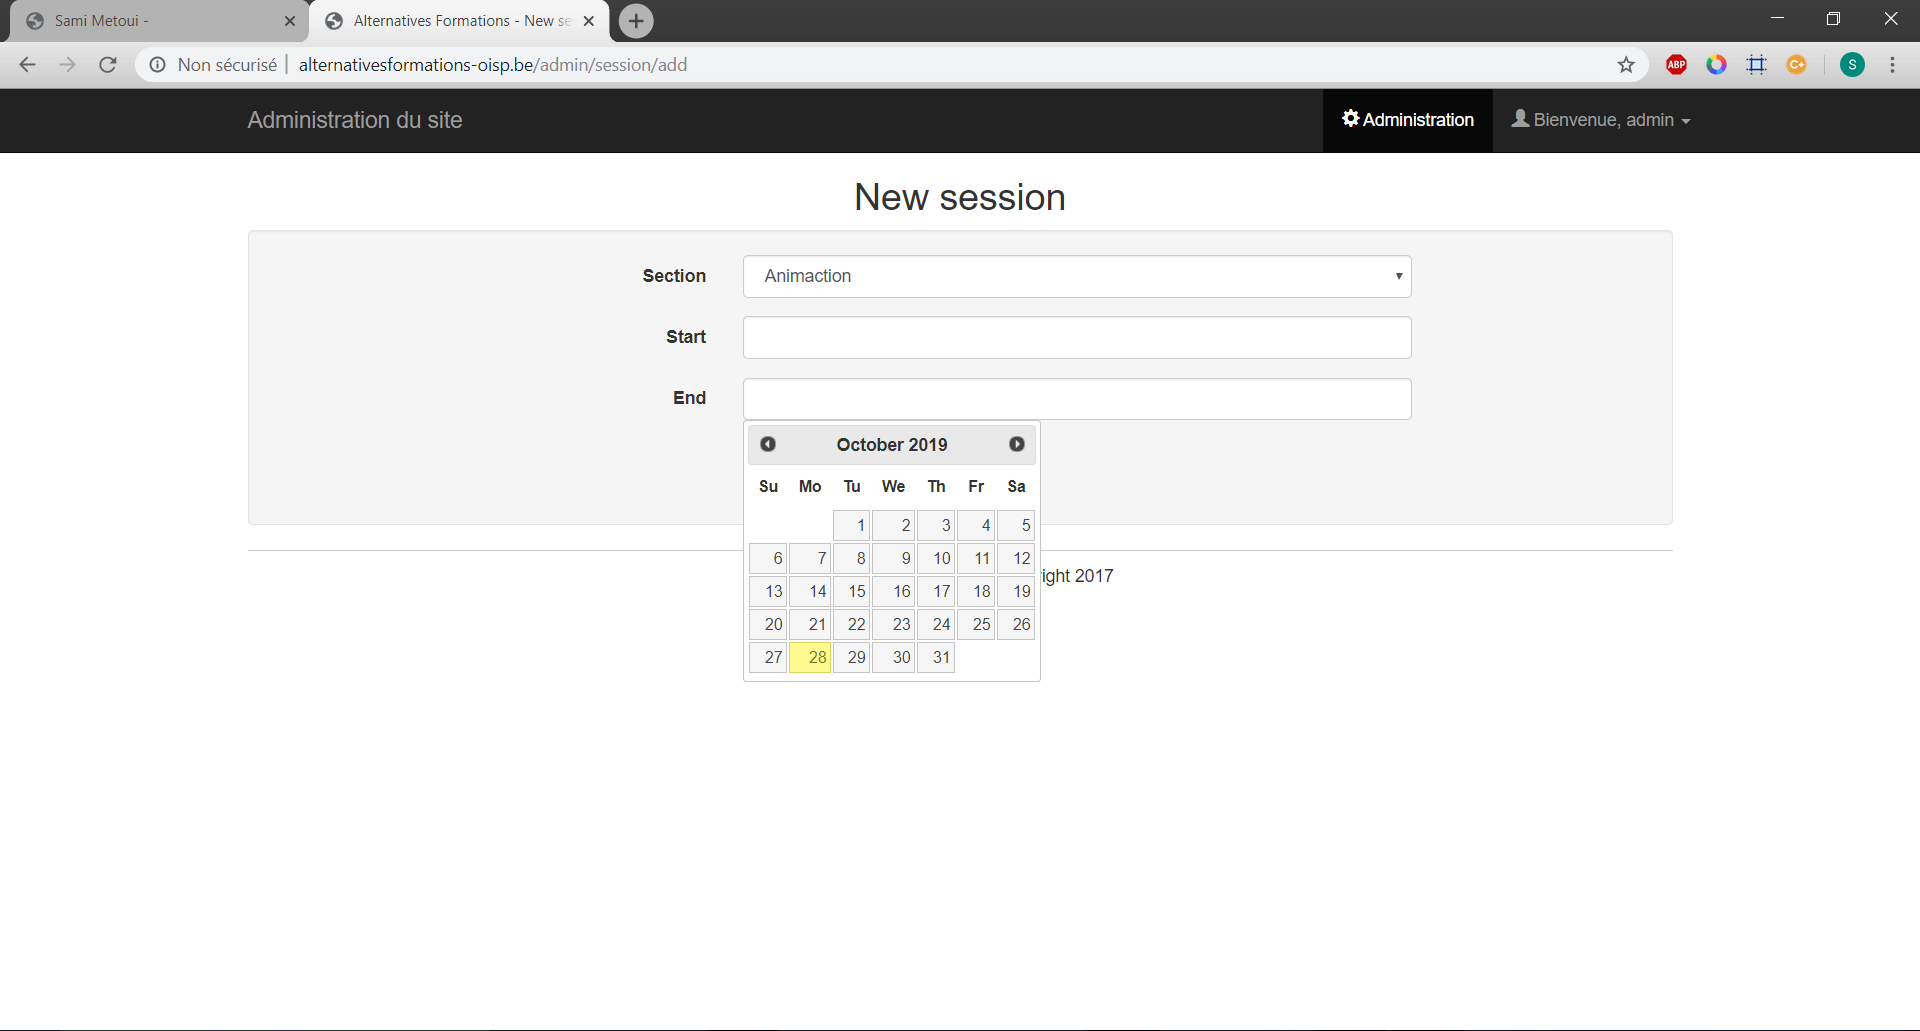Screen dimensions: 1920x1031
Task: Focus the End date input field
Action: click(x=1076, y=399)
